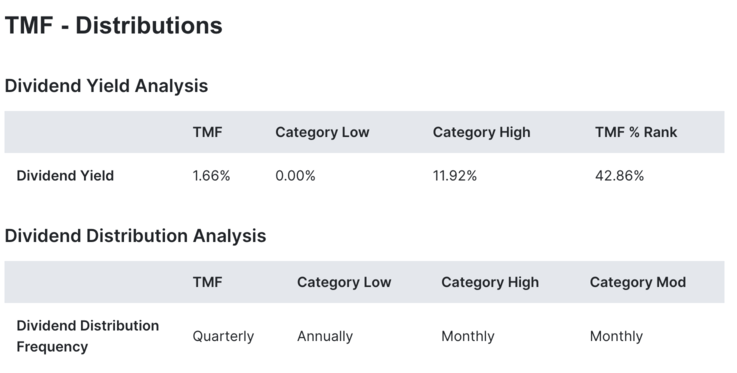
Task: Click the TMF % Rank column header
Action: [x=636, y=132]
